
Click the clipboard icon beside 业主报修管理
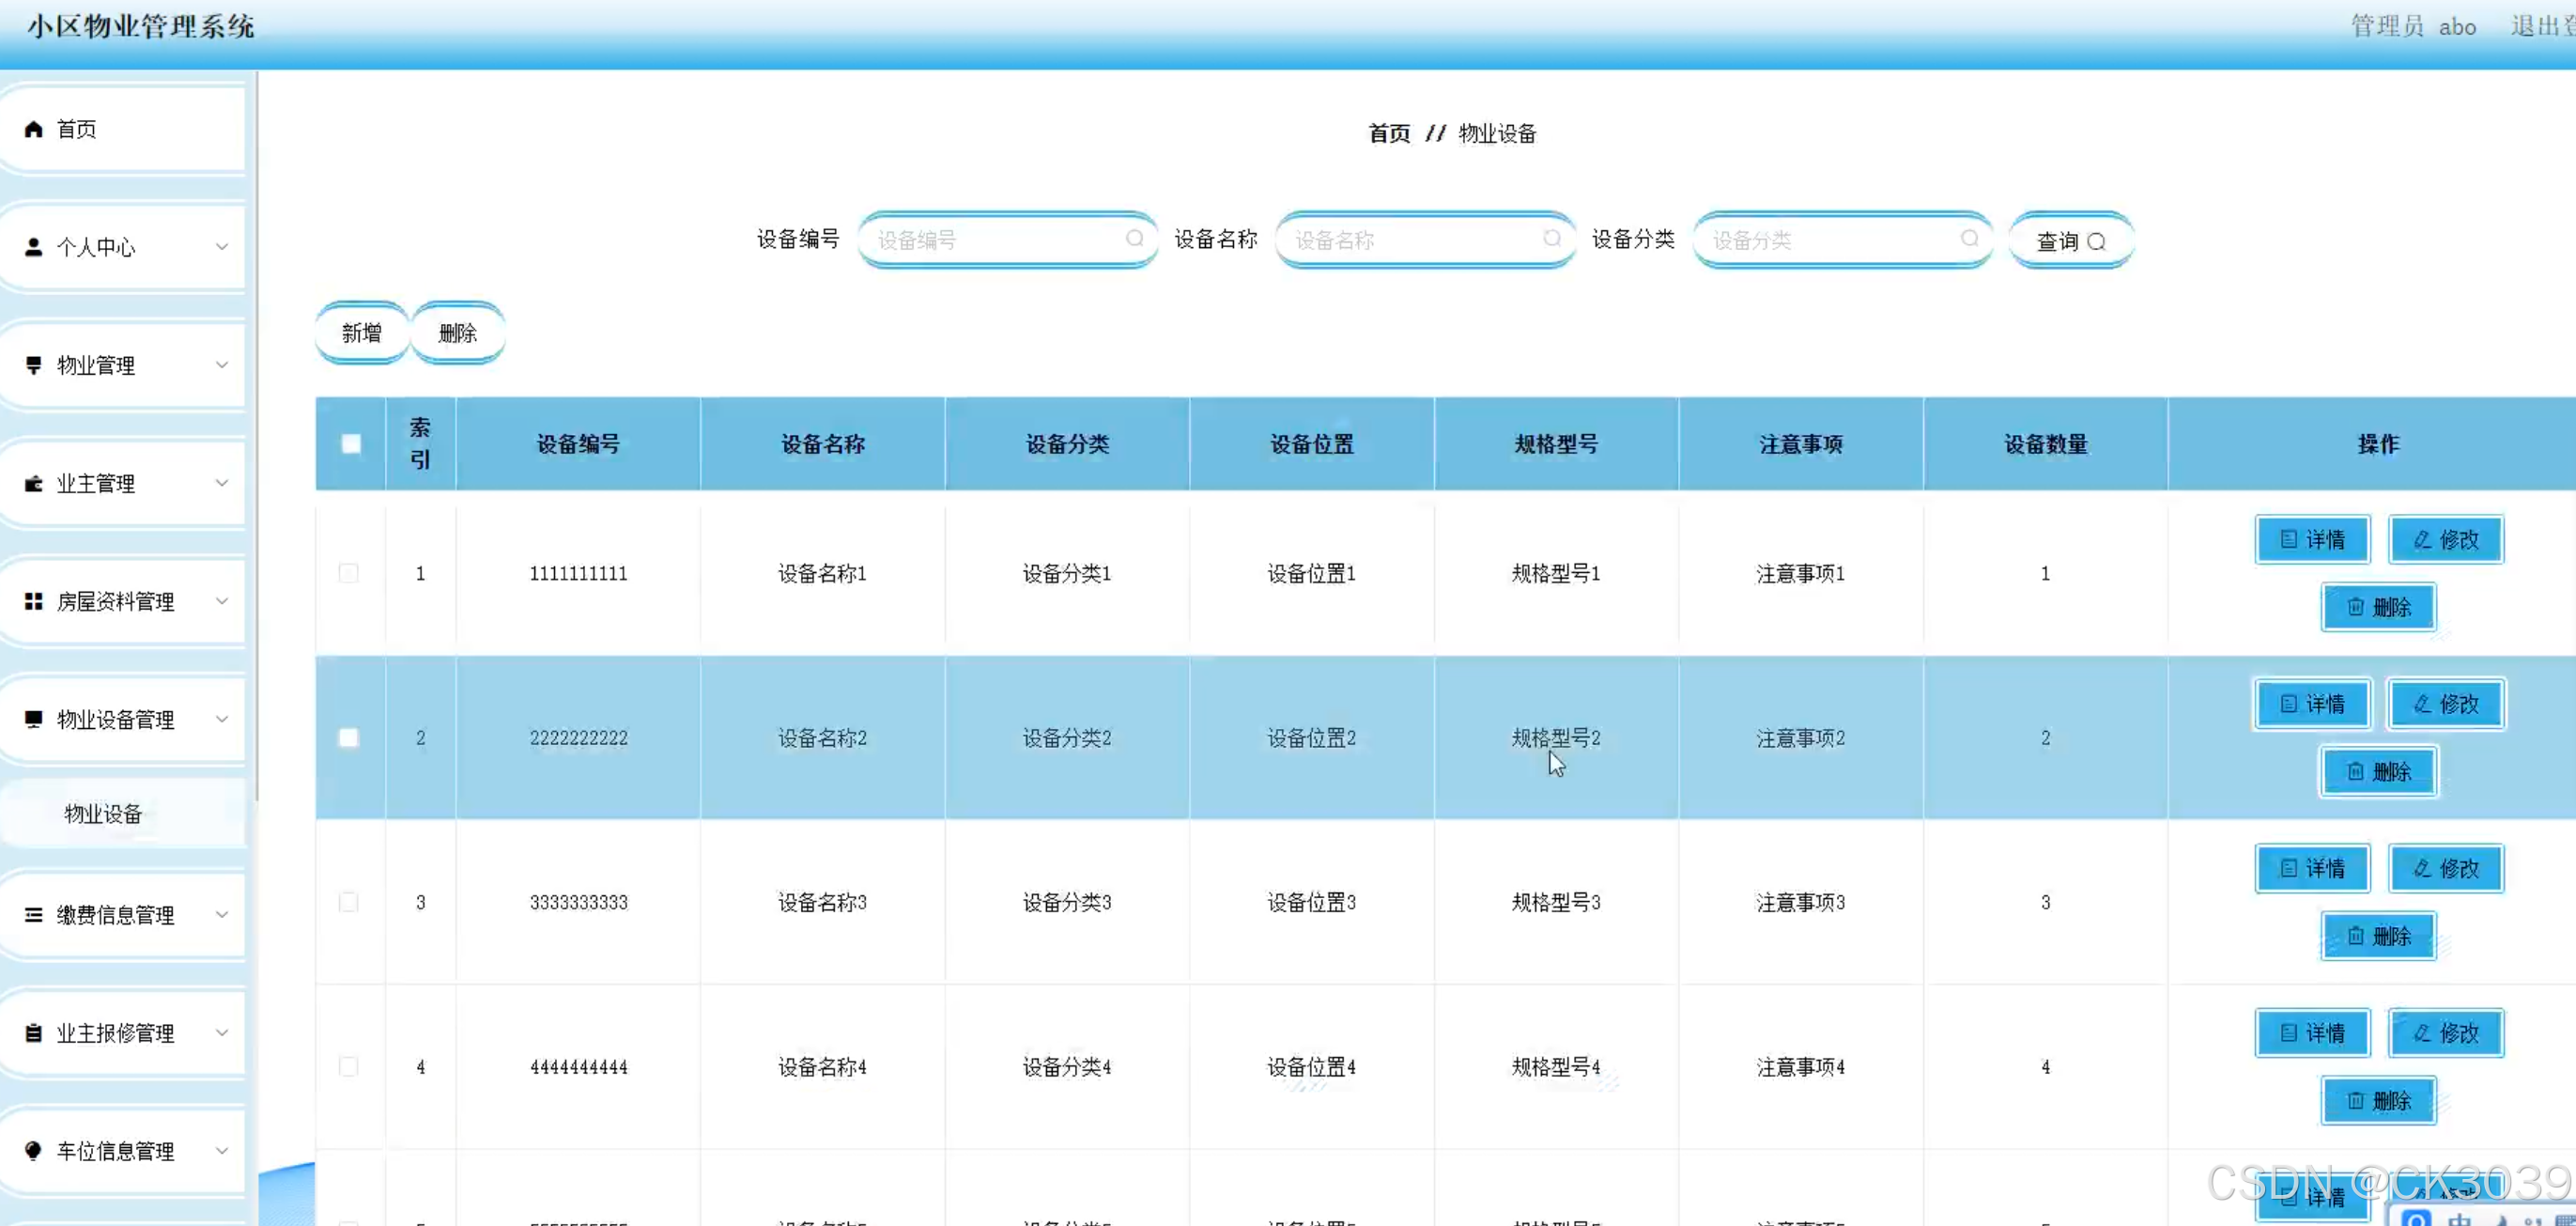[34, 1033]
